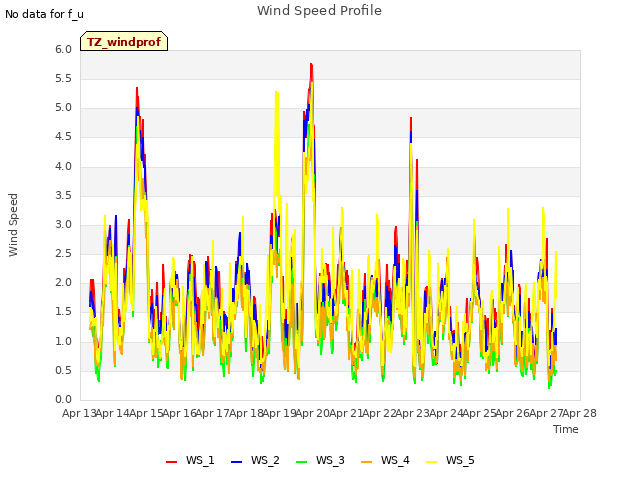Screen dimensions: 640x480
Task: Click the Time x-axis label
Action: point(566,429)
